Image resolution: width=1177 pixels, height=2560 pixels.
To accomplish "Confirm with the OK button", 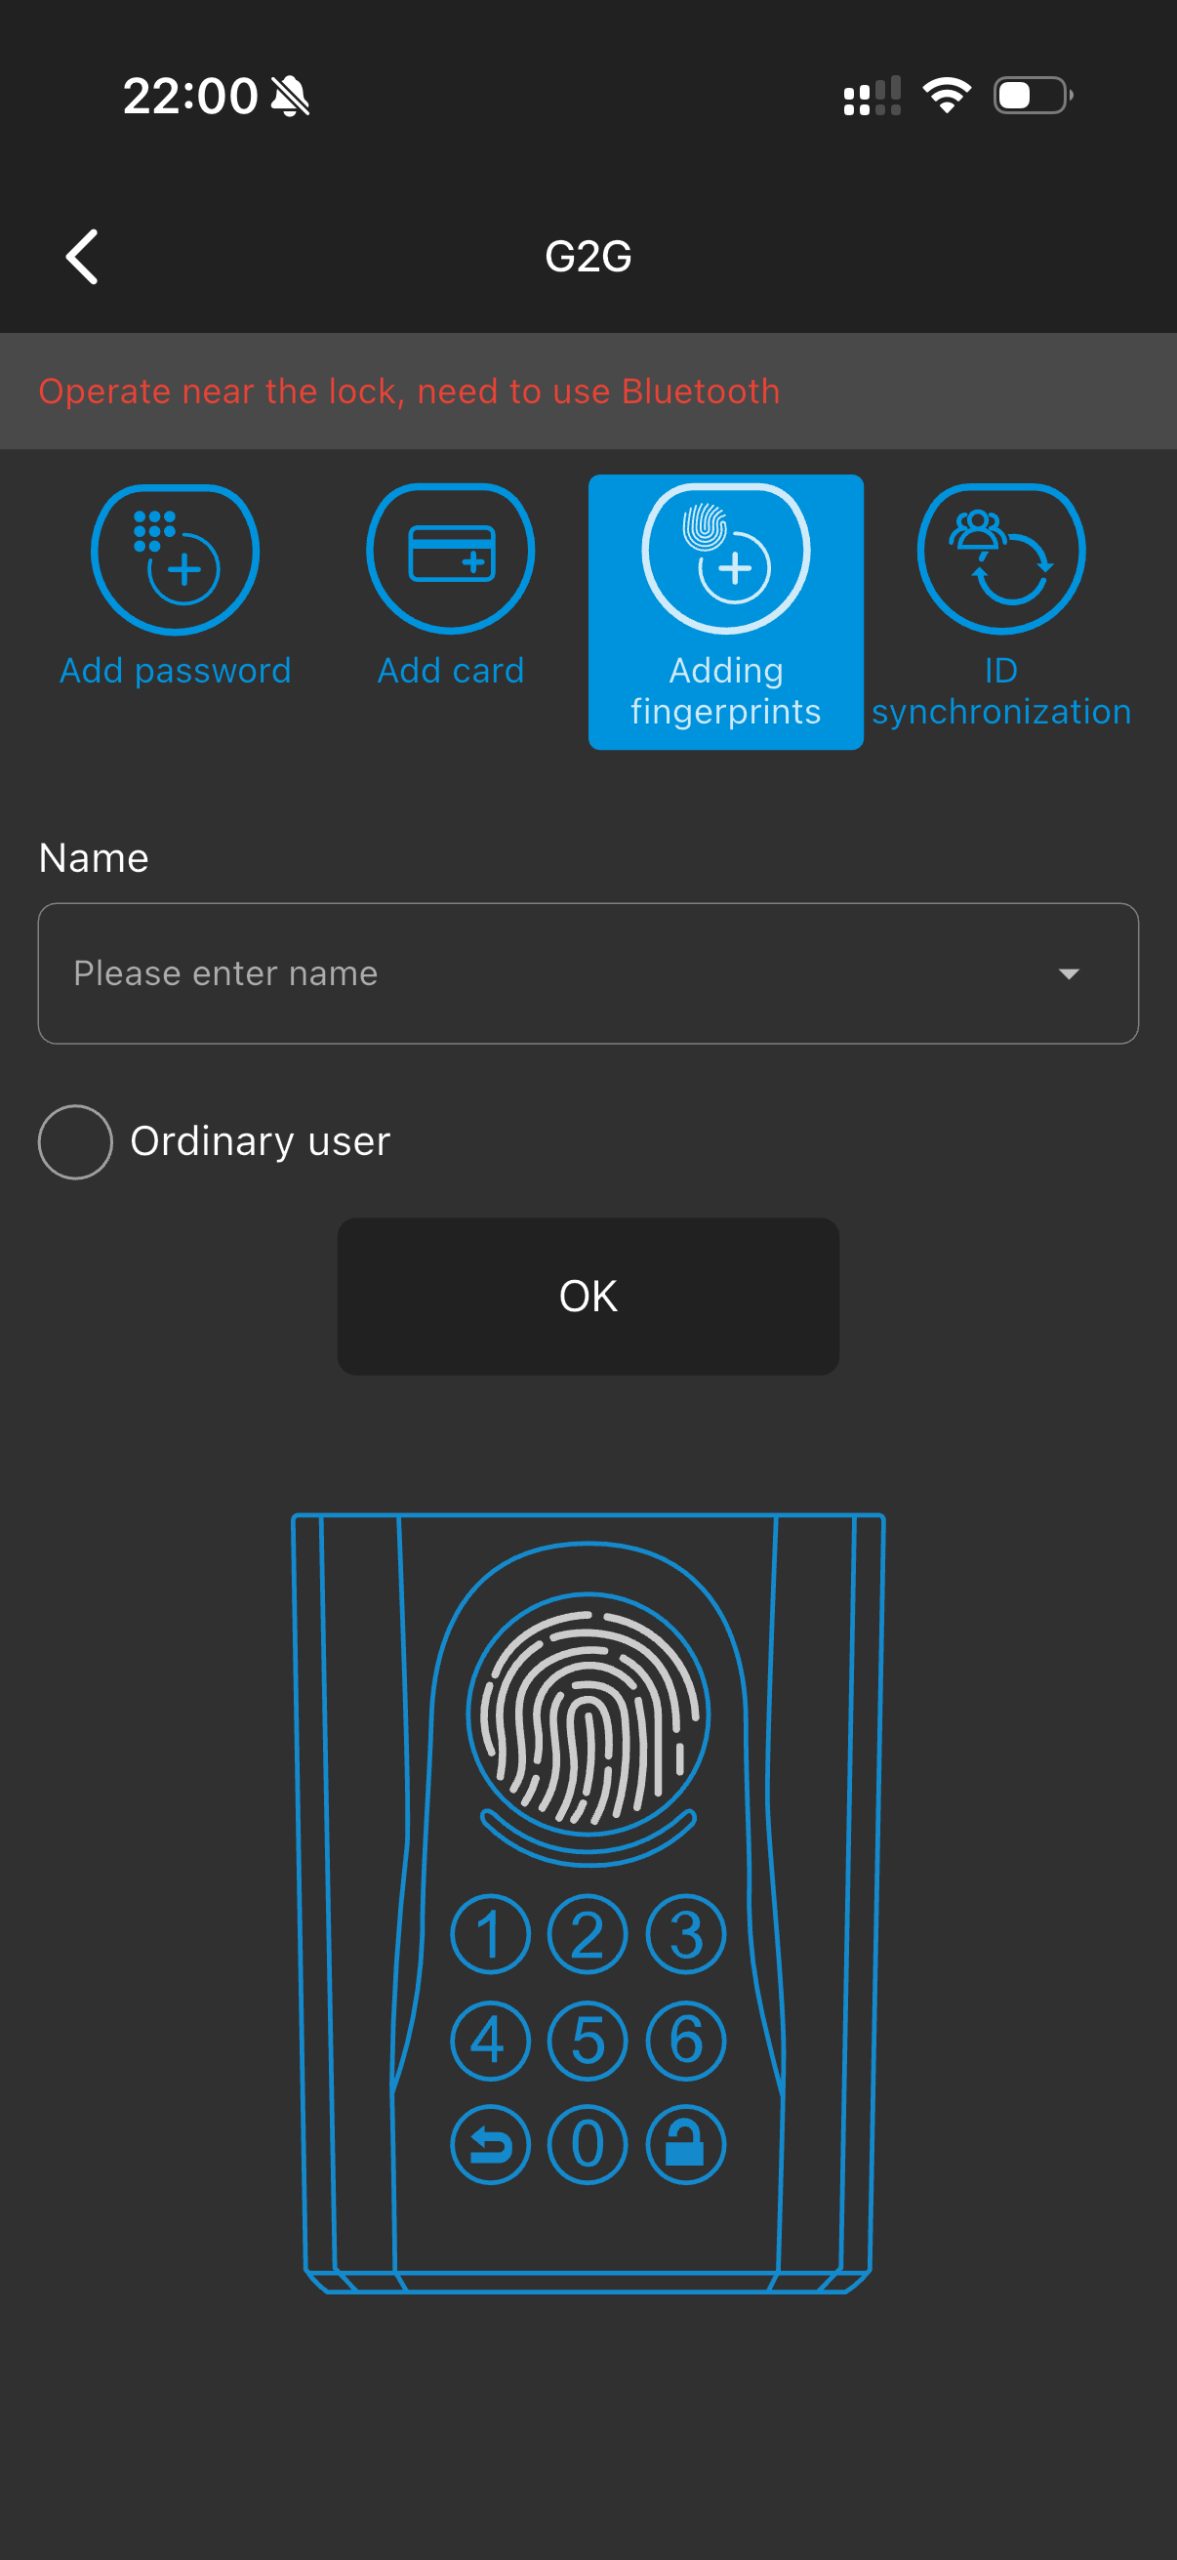I will click(x=588, y=1296).
